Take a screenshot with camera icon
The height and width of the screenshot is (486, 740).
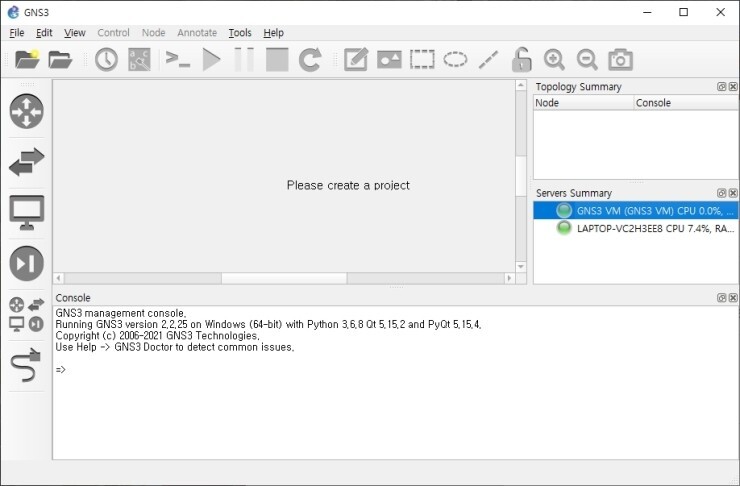point(620,60)
